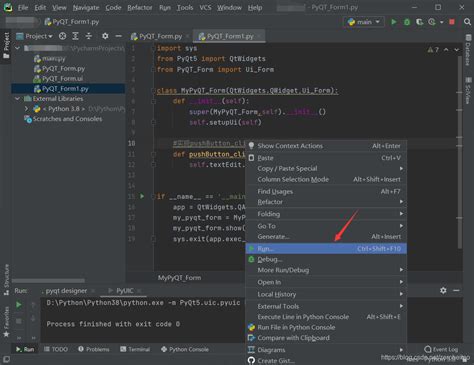Click the warnings indicator in editor corner

tap(433, 50)
